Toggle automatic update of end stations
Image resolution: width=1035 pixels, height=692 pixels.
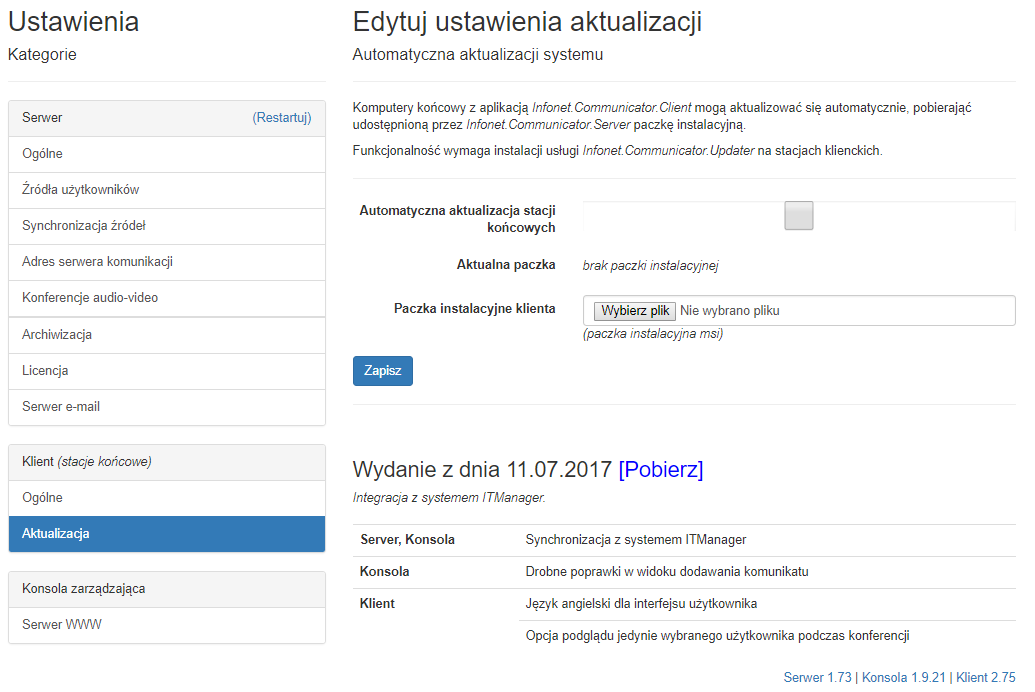(x=798, y=216)
